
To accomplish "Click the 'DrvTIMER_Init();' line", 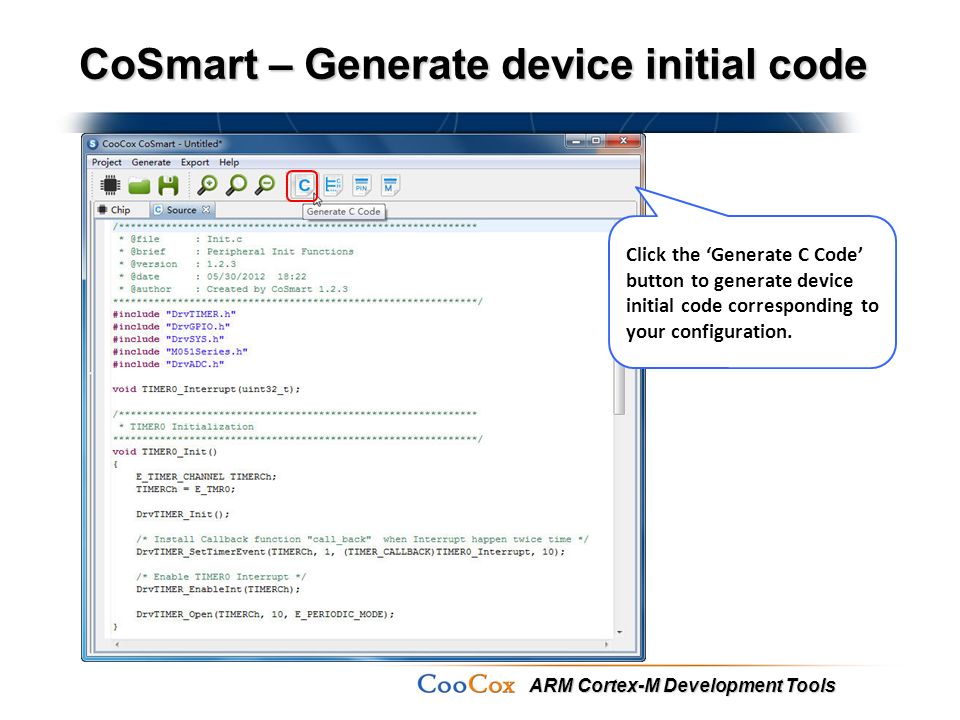I will point(182,514).
